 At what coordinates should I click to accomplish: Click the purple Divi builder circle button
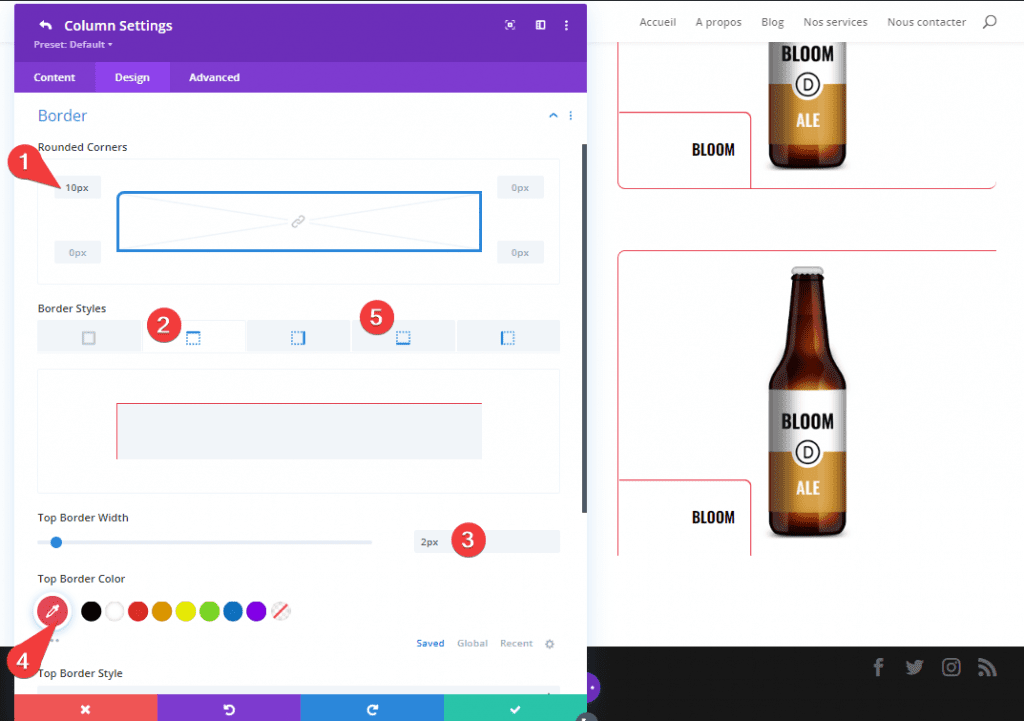[592, 687]
